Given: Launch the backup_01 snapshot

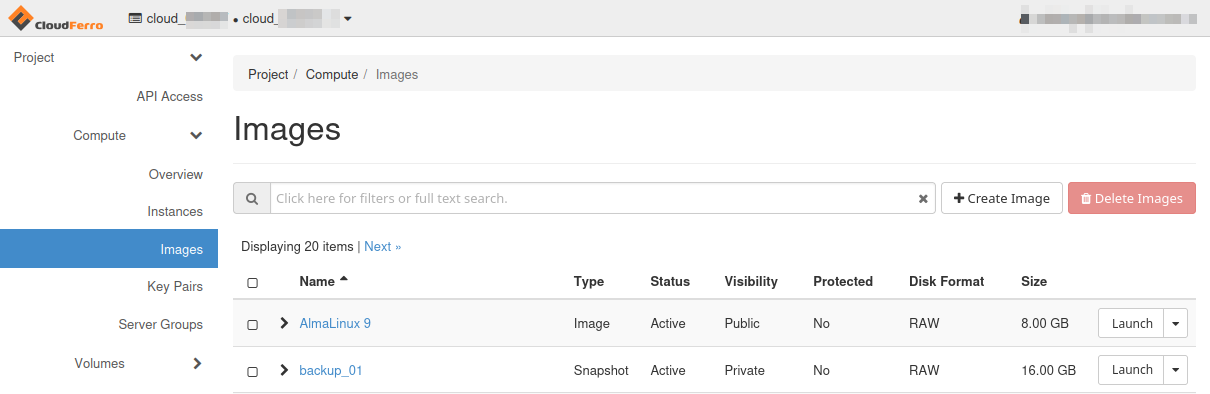Looking at the screenshot, I should [x=1132, y=370].
